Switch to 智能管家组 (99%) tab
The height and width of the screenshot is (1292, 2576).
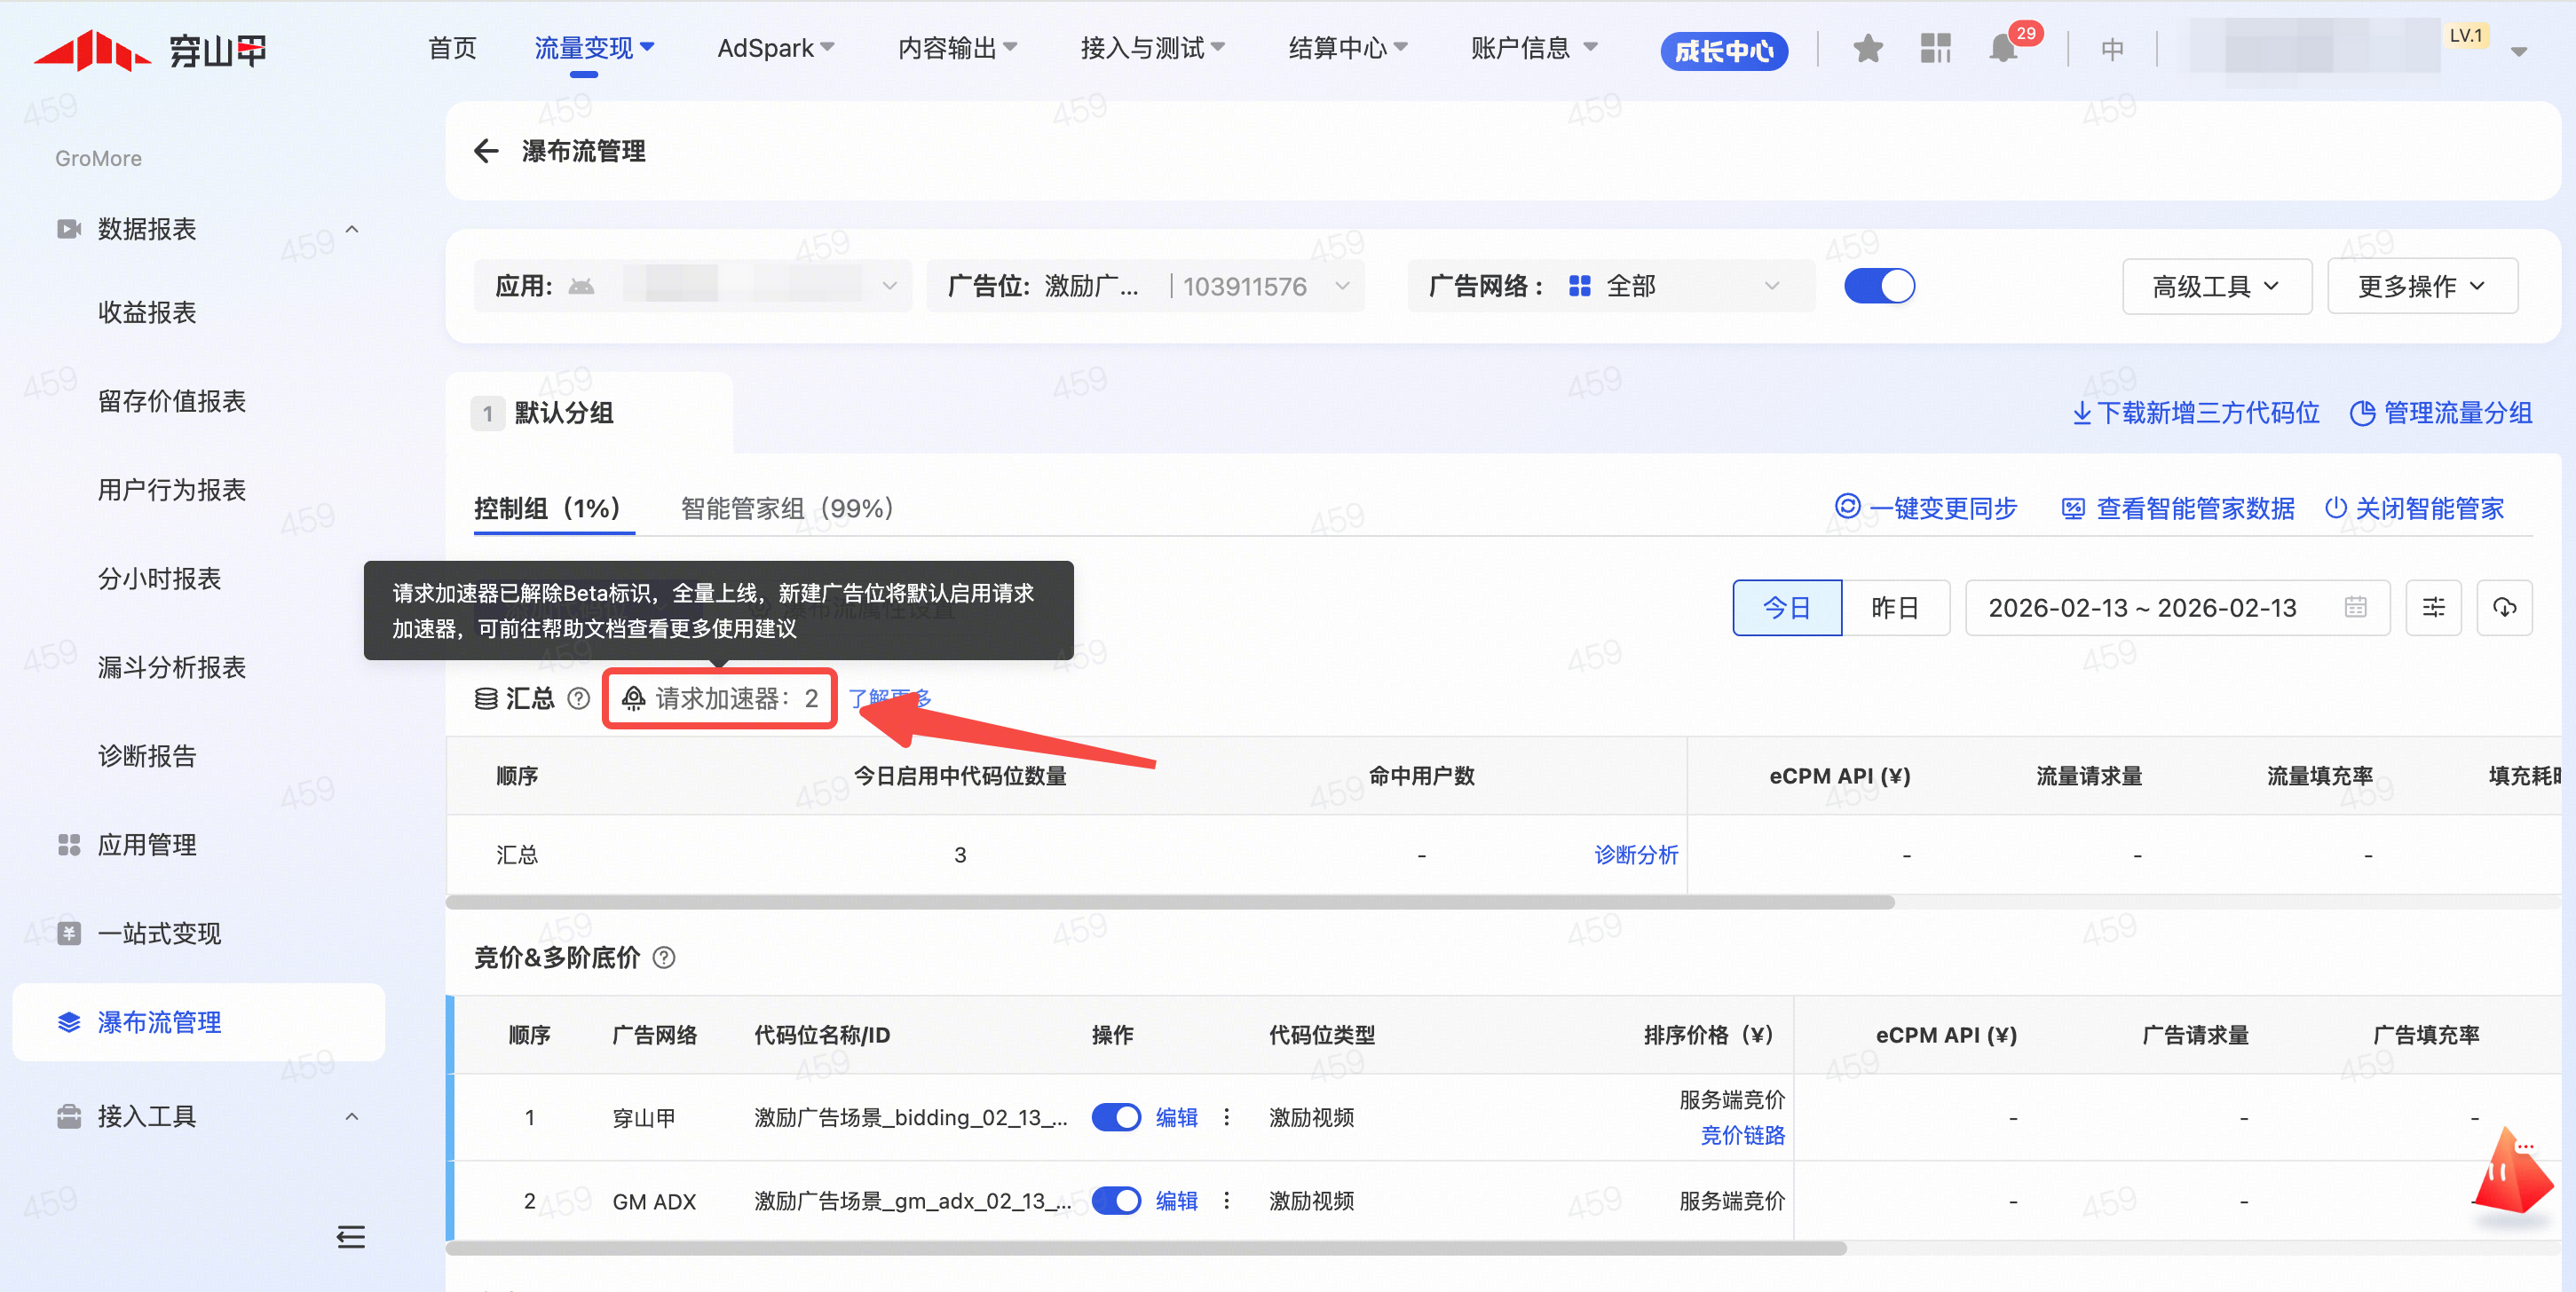[x=786, y=508]
